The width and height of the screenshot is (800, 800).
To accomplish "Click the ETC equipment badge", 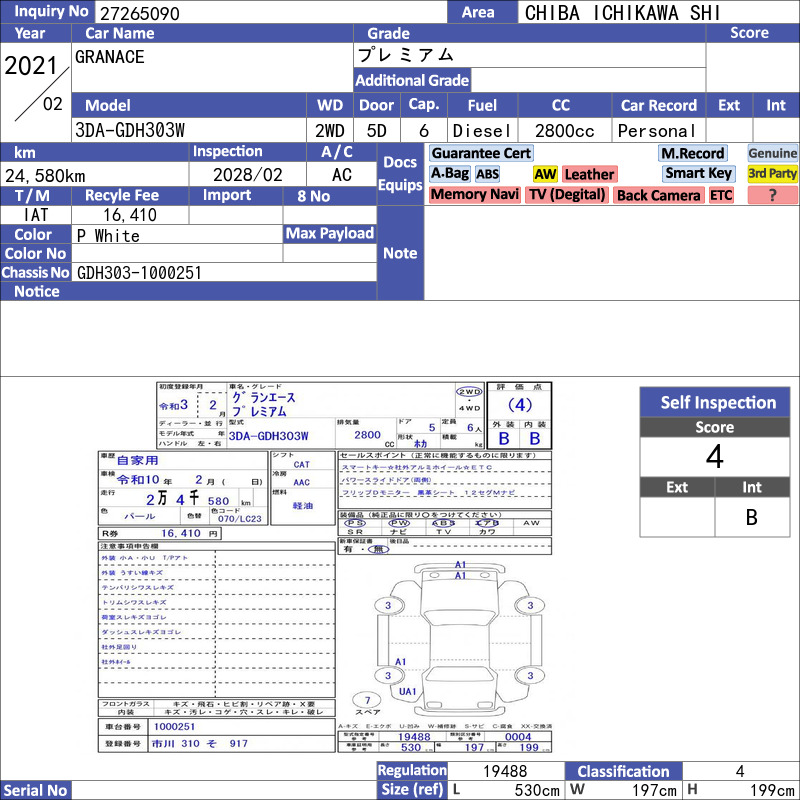I will tap(720, 195).
